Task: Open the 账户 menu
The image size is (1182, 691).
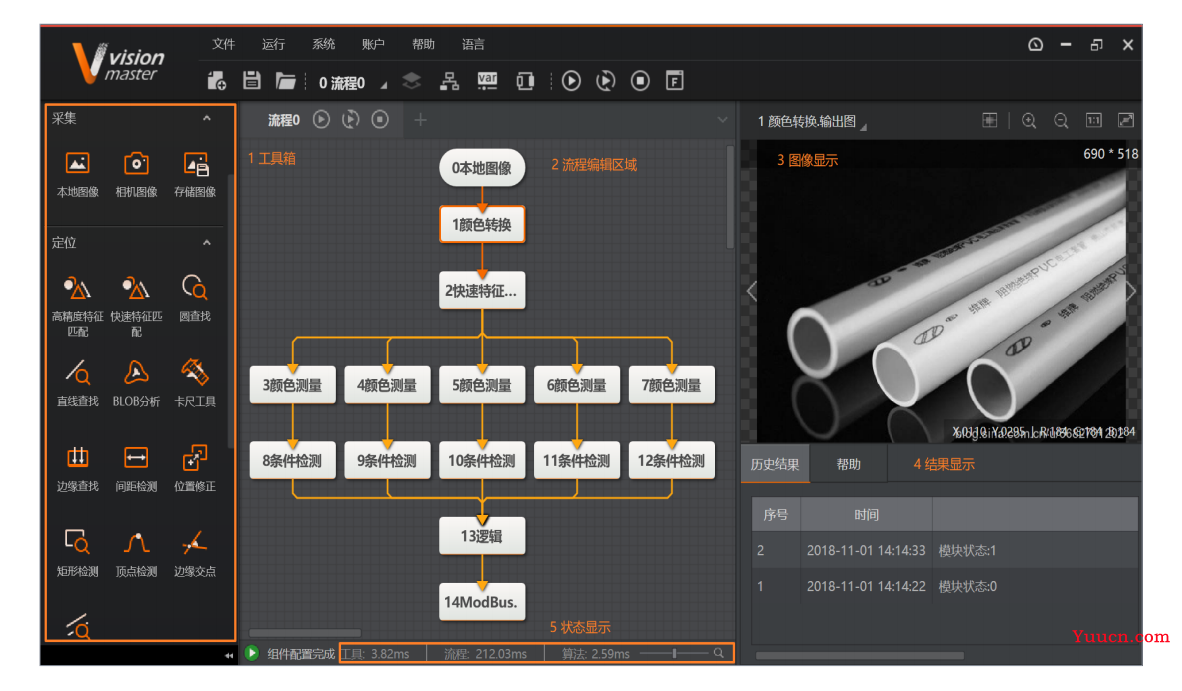Action: coord(373,44)
